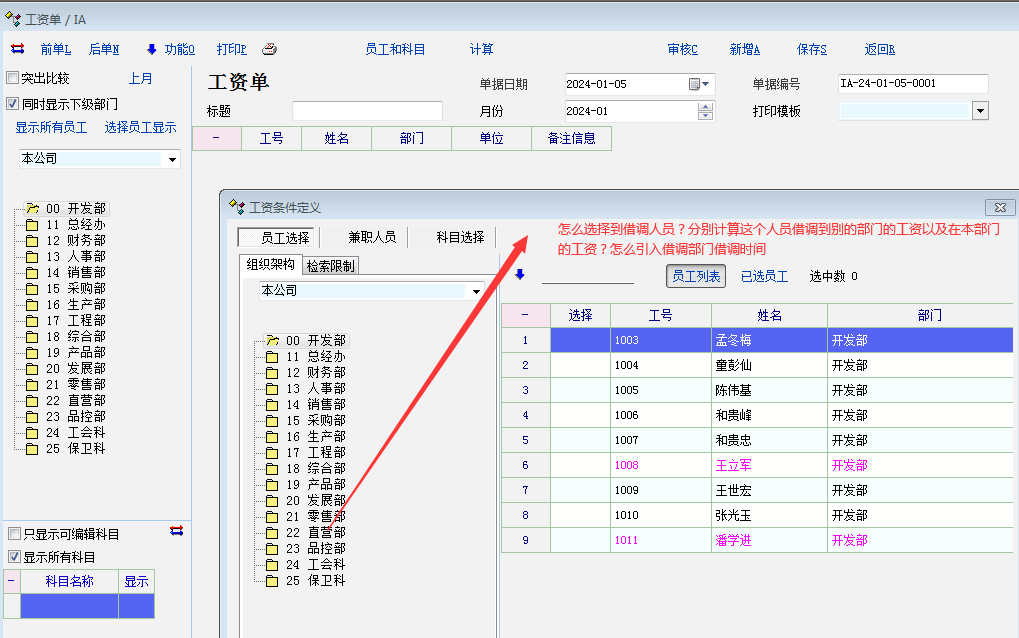
Task: Click 员工列表 button
Action: point(697,276)
